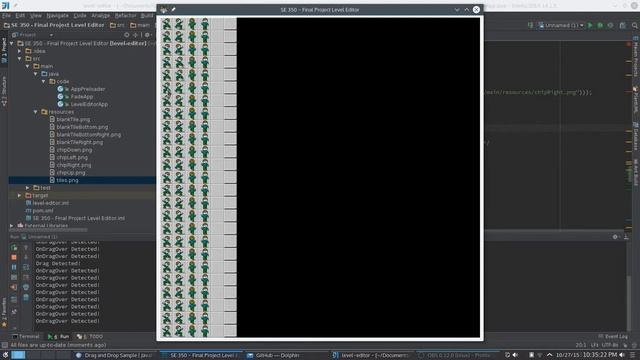Click the AppPreloader class icon in tree
The image size is (640, 360).
click(60, 89)
